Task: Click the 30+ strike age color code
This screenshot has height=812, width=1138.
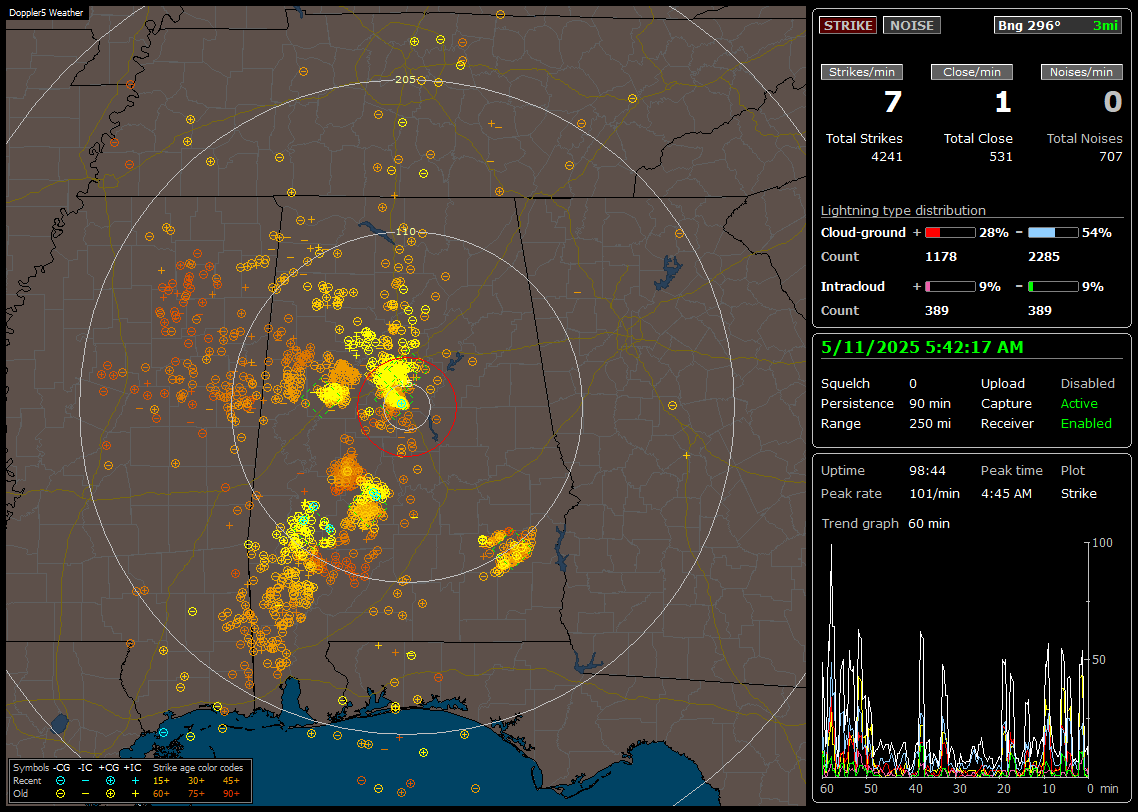Action: tap(196, 781)
